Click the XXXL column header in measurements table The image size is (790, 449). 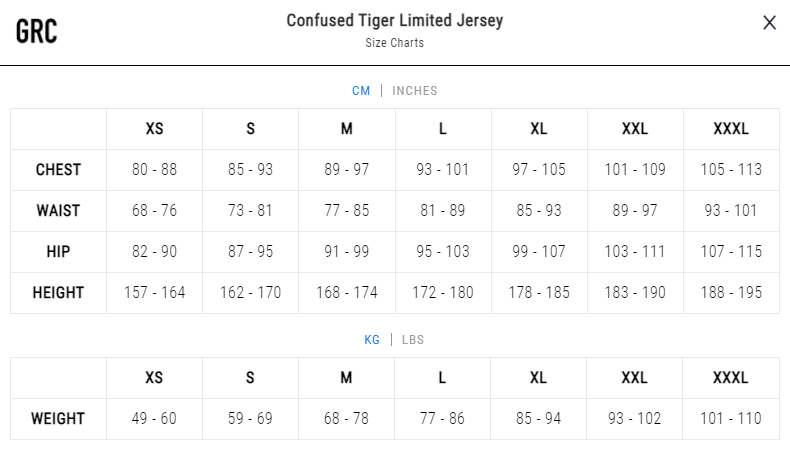[x=731, y=129]
